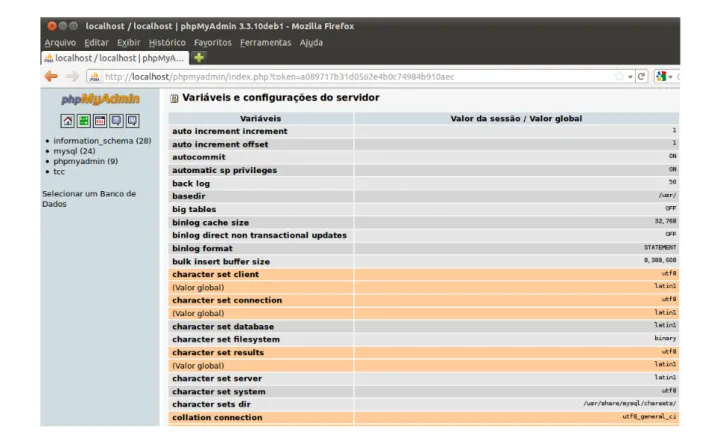The width and height of the screenshot is (721, 442).
Task: Click the phpMyAdmin logo
Action: (100, 99)
